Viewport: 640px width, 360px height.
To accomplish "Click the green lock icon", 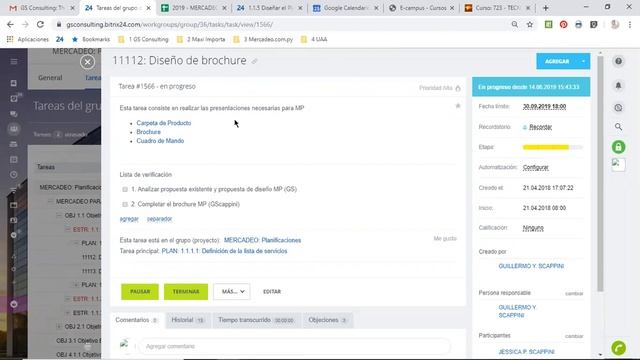I will click(618, 147).
